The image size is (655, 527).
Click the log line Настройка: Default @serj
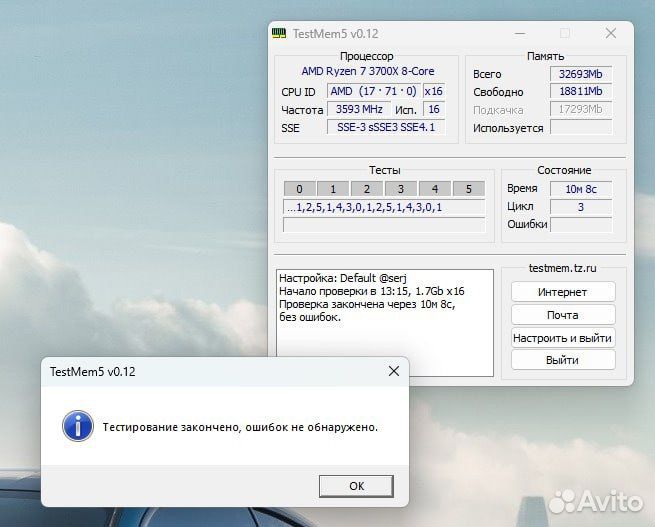(x=343, y=278)
